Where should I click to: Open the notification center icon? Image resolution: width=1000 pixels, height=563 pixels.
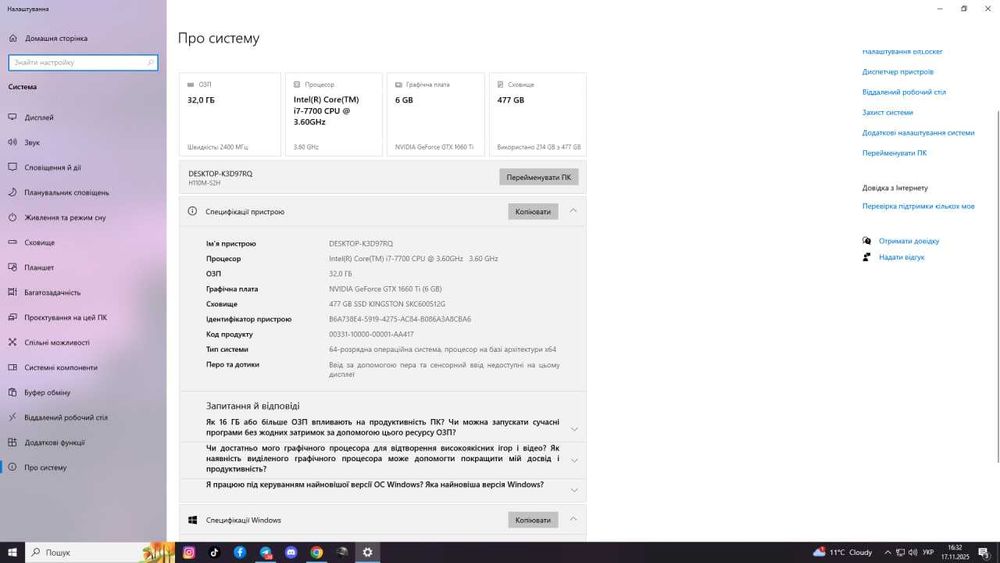pos(984,552)
